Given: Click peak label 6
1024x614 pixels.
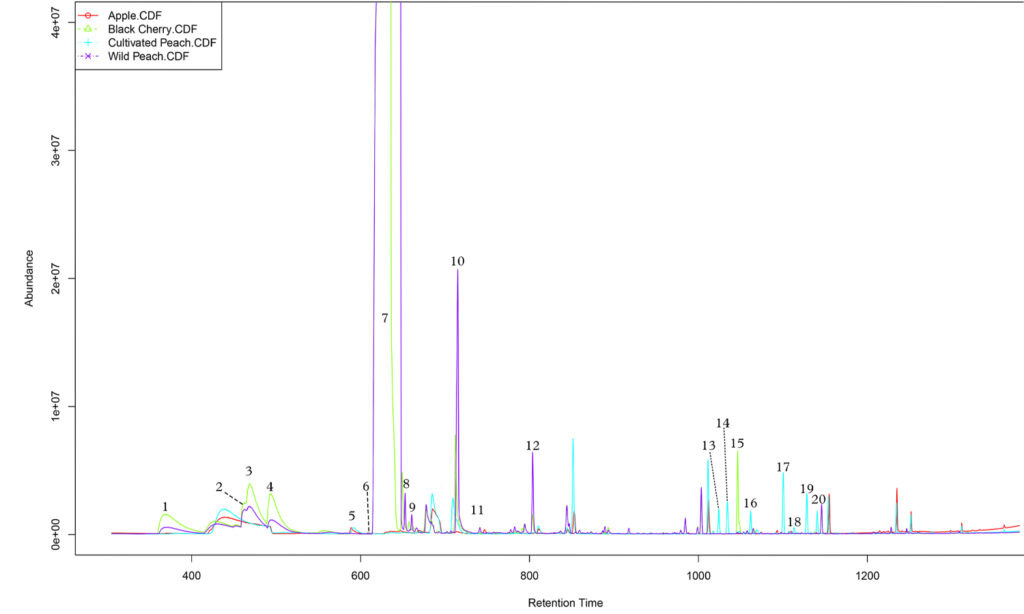Looking at the screenshot, I should pos(366,487).
